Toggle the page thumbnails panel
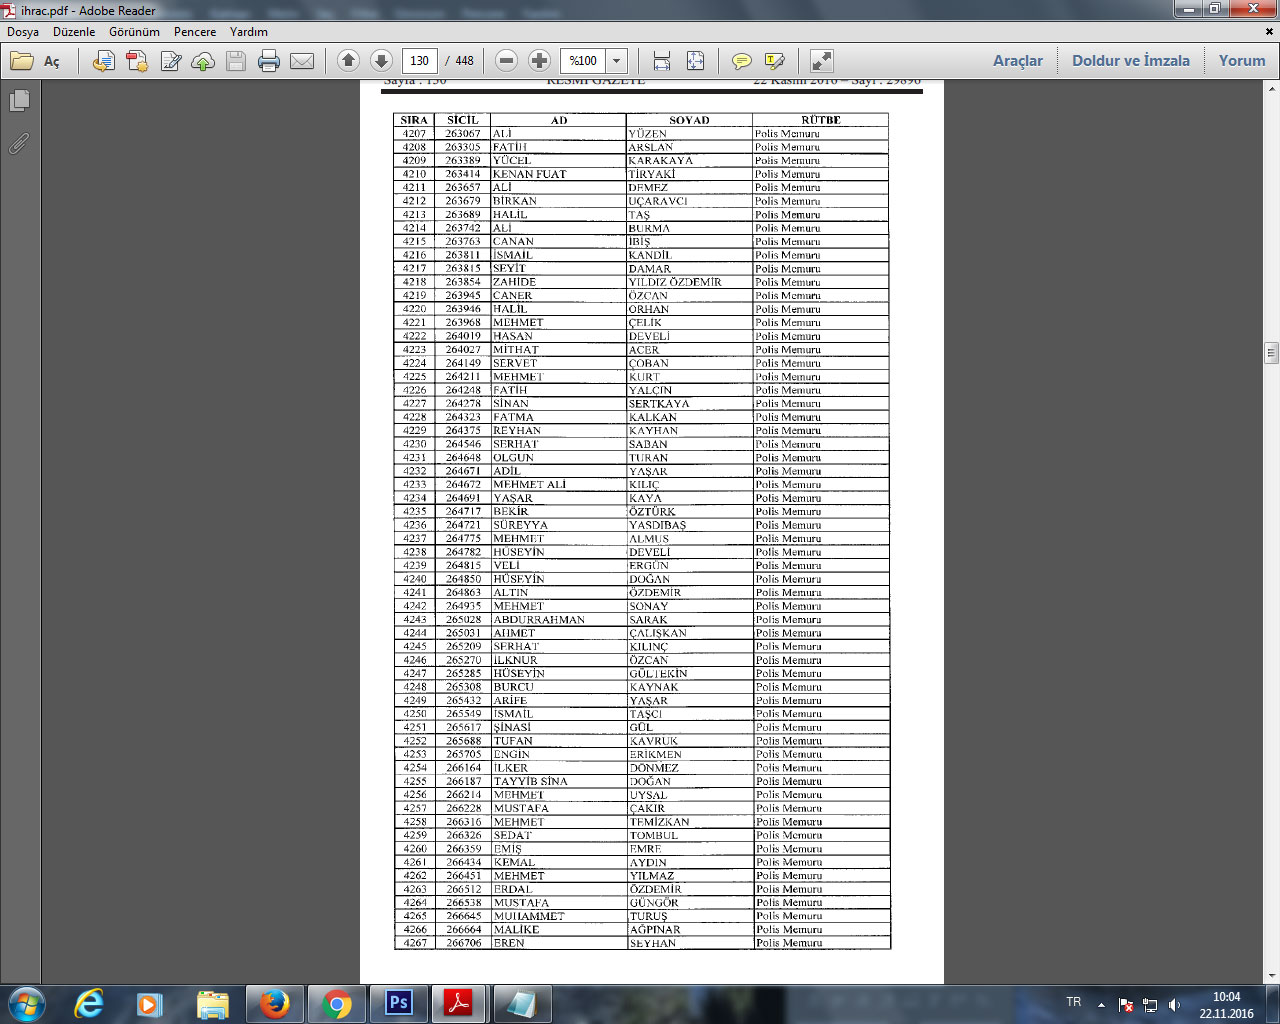The width and height of the screenshot is (1280, 1024). coord(19,101)
